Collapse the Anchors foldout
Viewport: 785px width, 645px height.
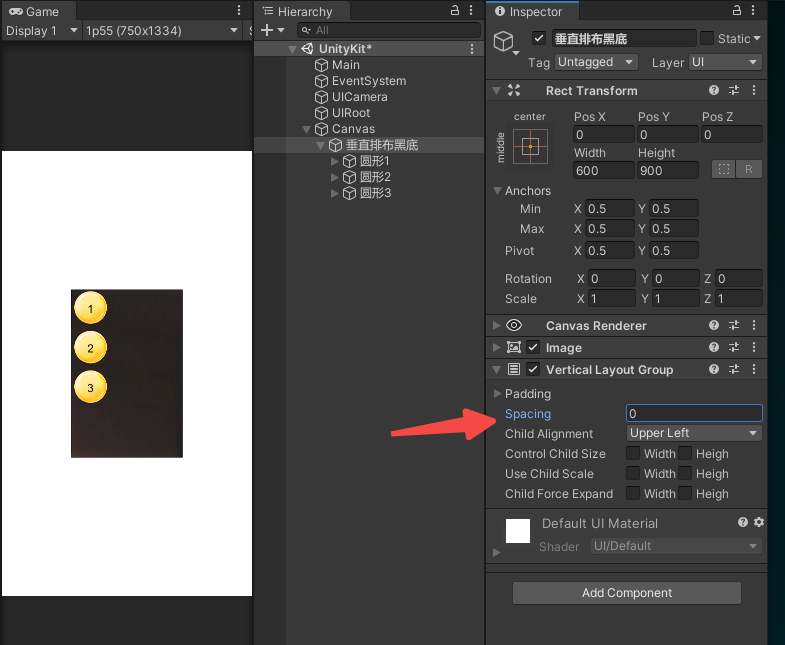pos(497,191)
